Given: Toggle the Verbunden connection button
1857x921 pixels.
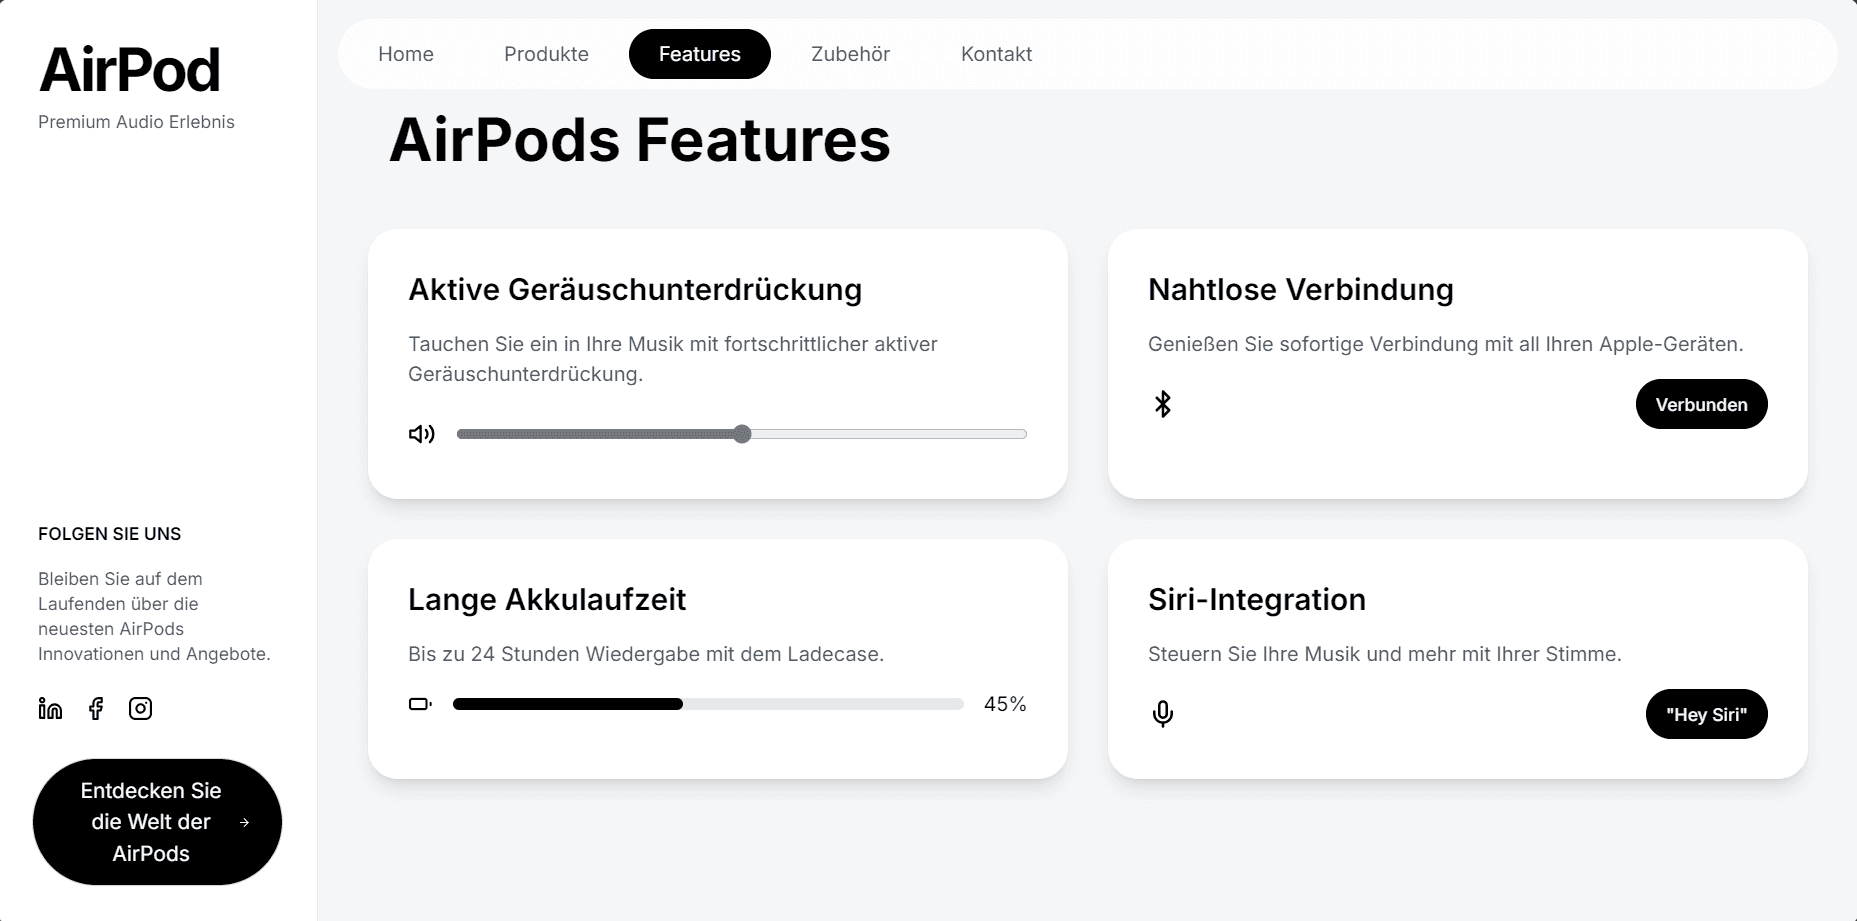Looking at the screenshot, I should coord(1701,404).
